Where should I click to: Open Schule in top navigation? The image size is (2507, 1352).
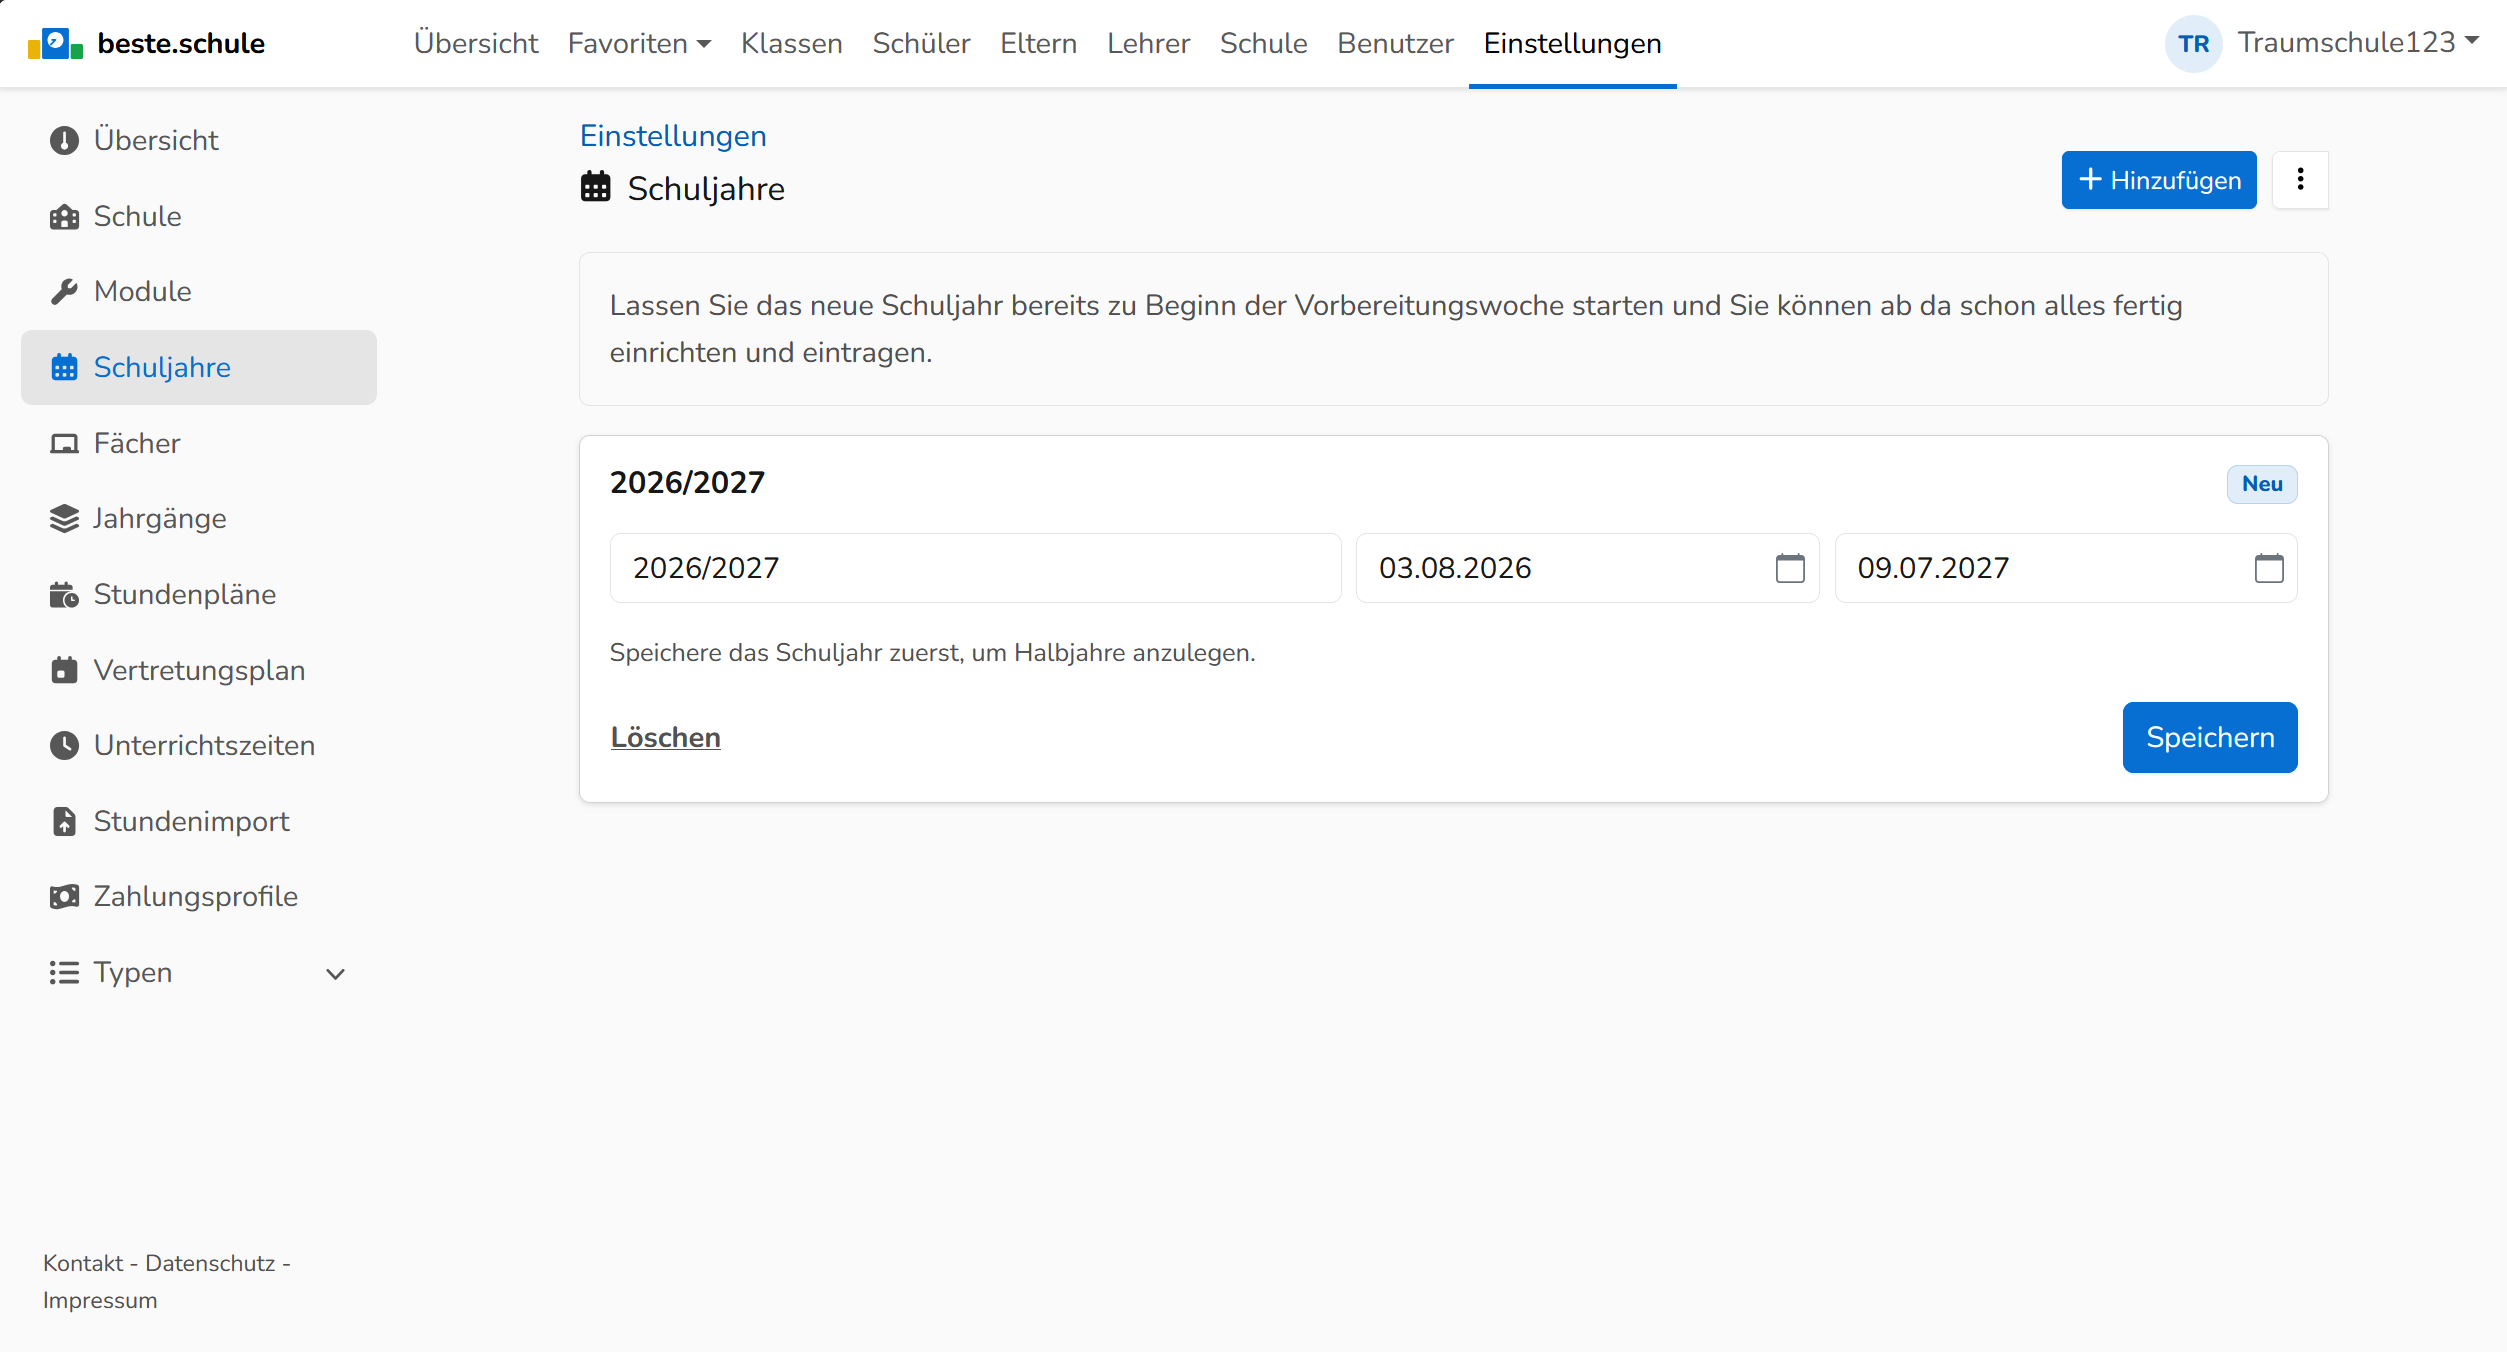[x=1264, y=44]
